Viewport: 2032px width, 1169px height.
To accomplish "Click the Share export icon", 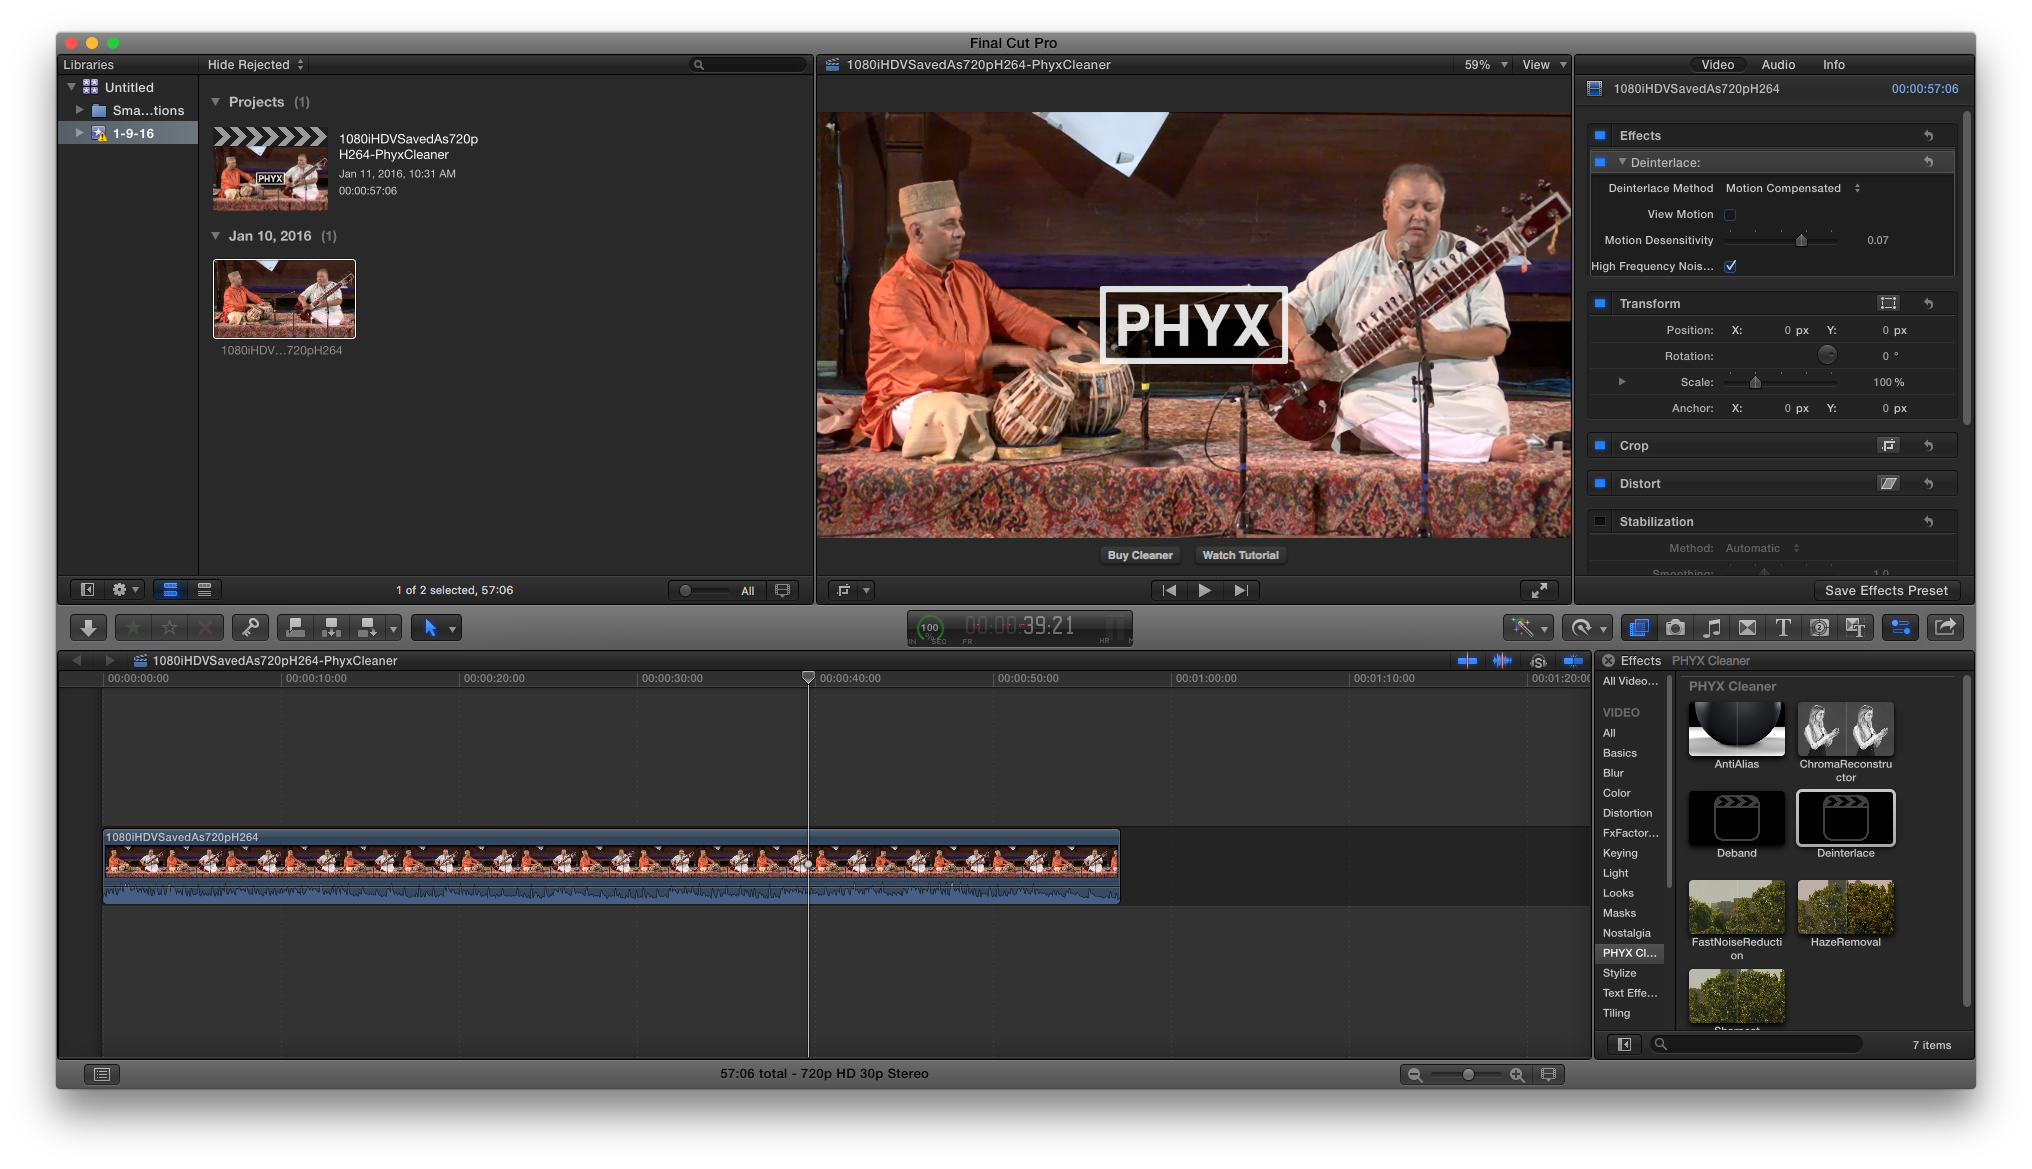I will (1945, 627).
